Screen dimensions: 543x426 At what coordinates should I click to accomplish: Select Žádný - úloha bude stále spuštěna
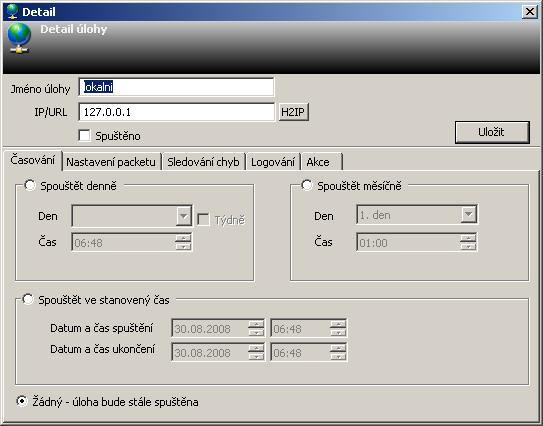(x=22, y=401)
